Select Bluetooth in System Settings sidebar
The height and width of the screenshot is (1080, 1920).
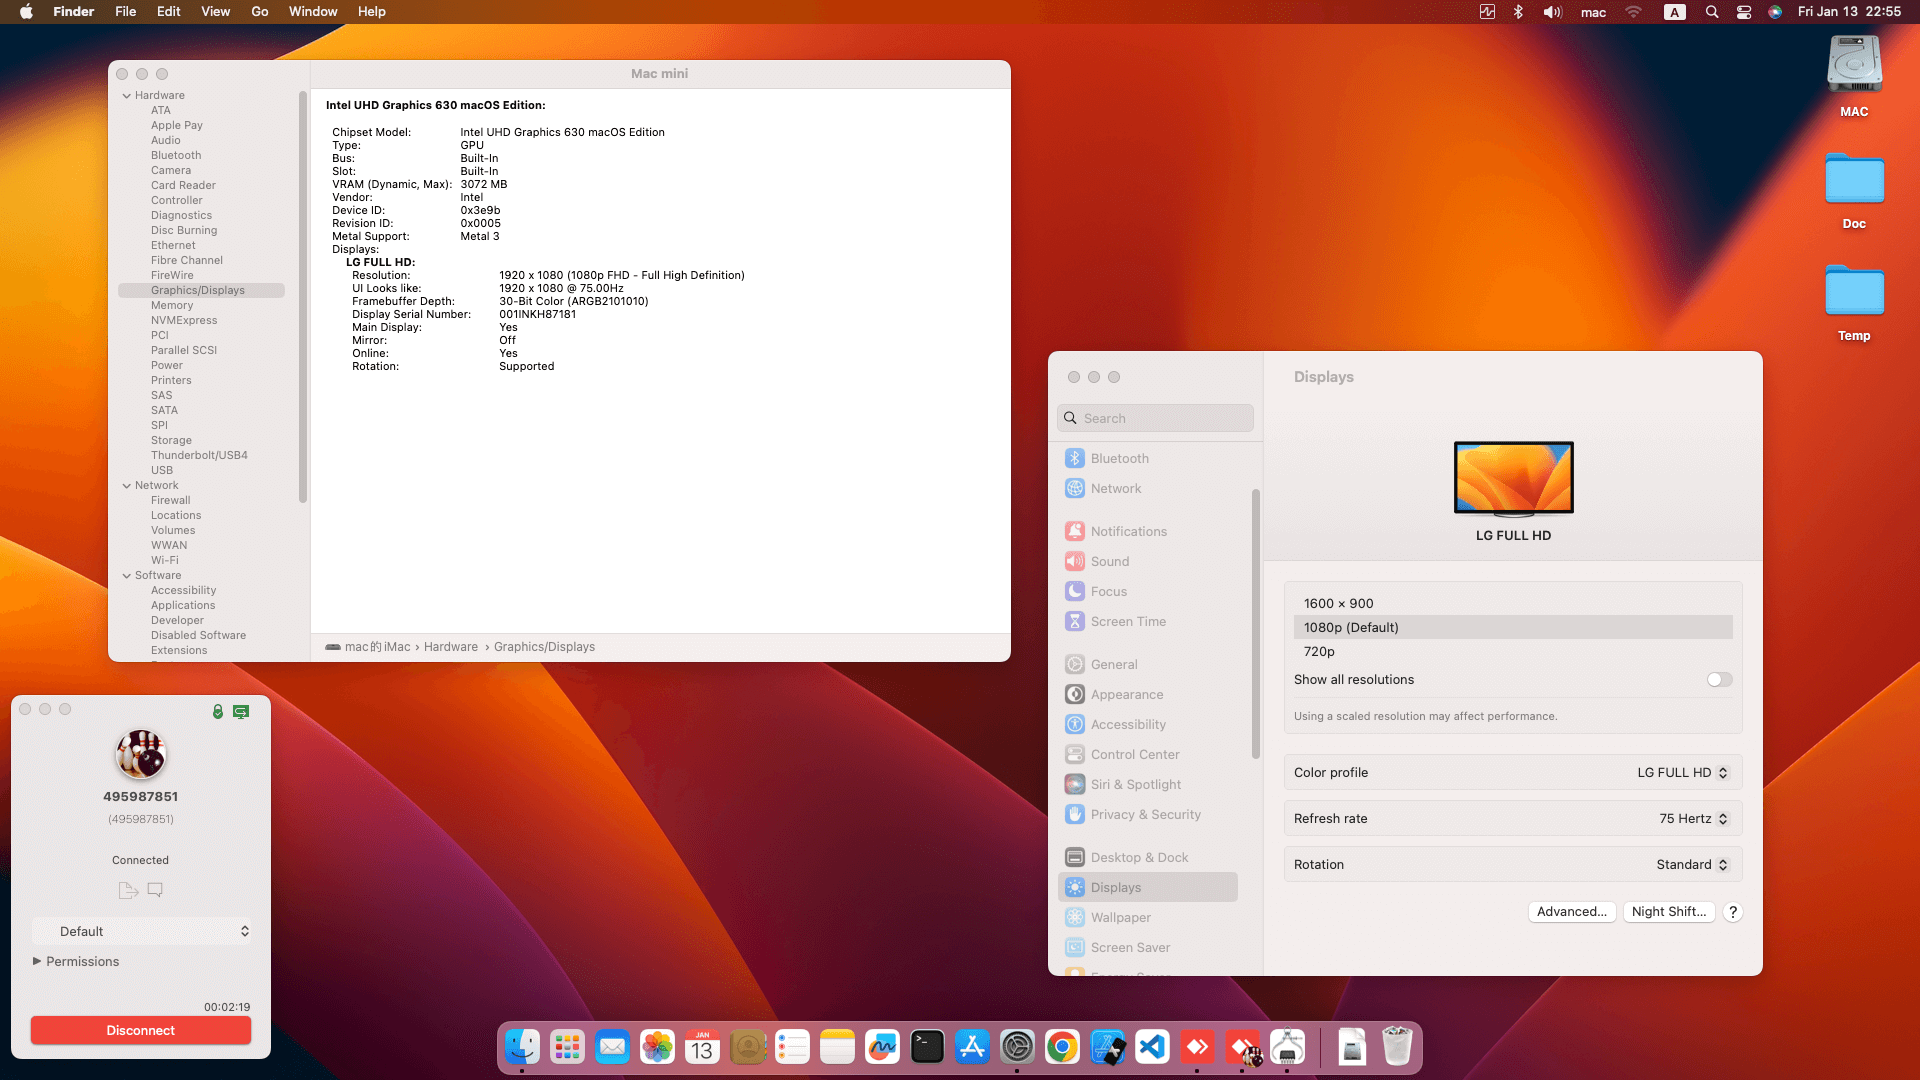coord(1119,458)
